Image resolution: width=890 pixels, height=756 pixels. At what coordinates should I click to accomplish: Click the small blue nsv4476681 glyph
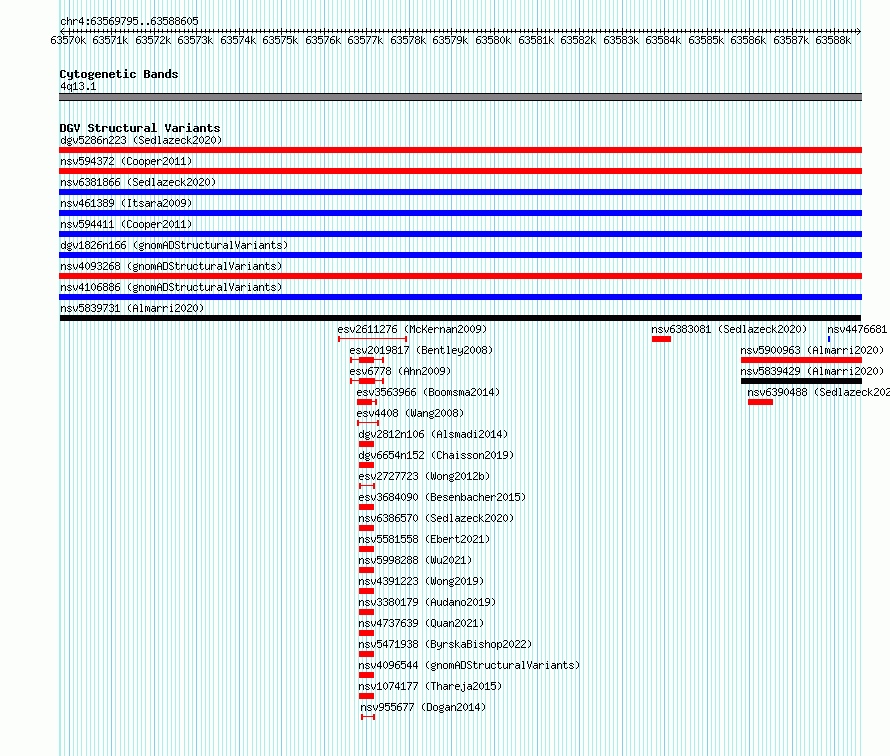coord(829,339)
